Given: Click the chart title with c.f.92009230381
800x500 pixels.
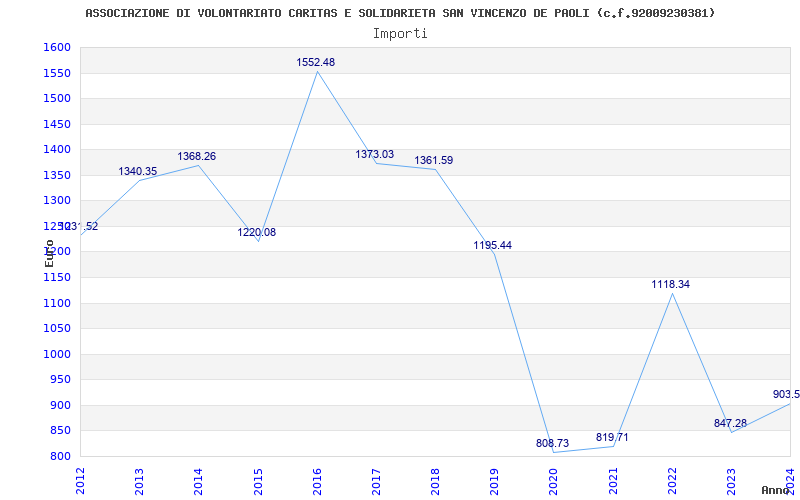Looking at the screenshot, I should (x=400, y=13).
